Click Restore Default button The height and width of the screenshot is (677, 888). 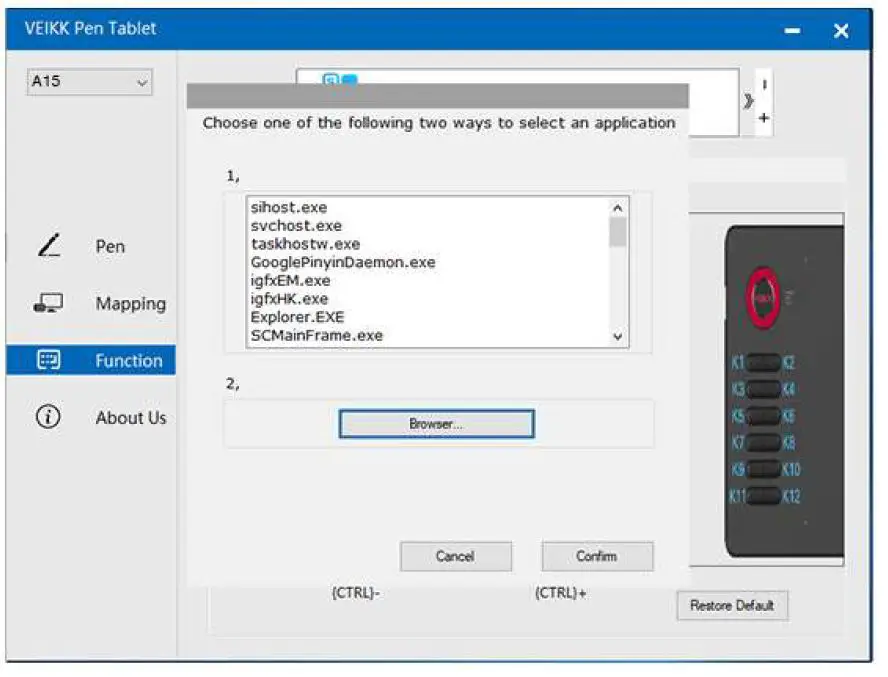(732, 606)
